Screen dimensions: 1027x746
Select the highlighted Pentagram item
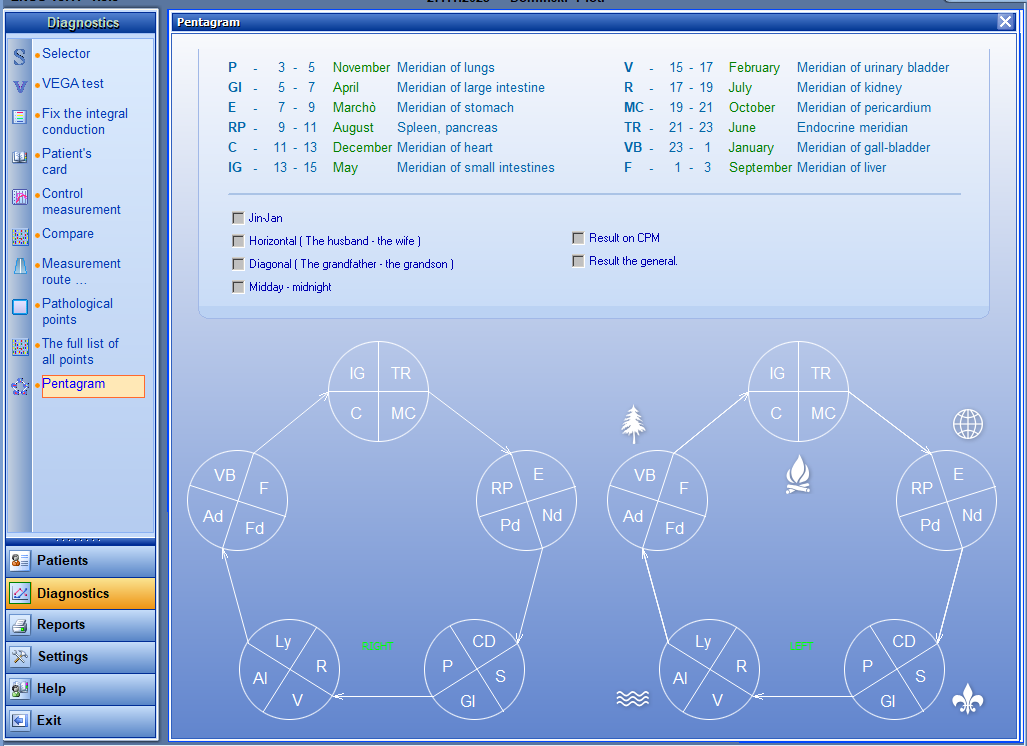point(93,386)
